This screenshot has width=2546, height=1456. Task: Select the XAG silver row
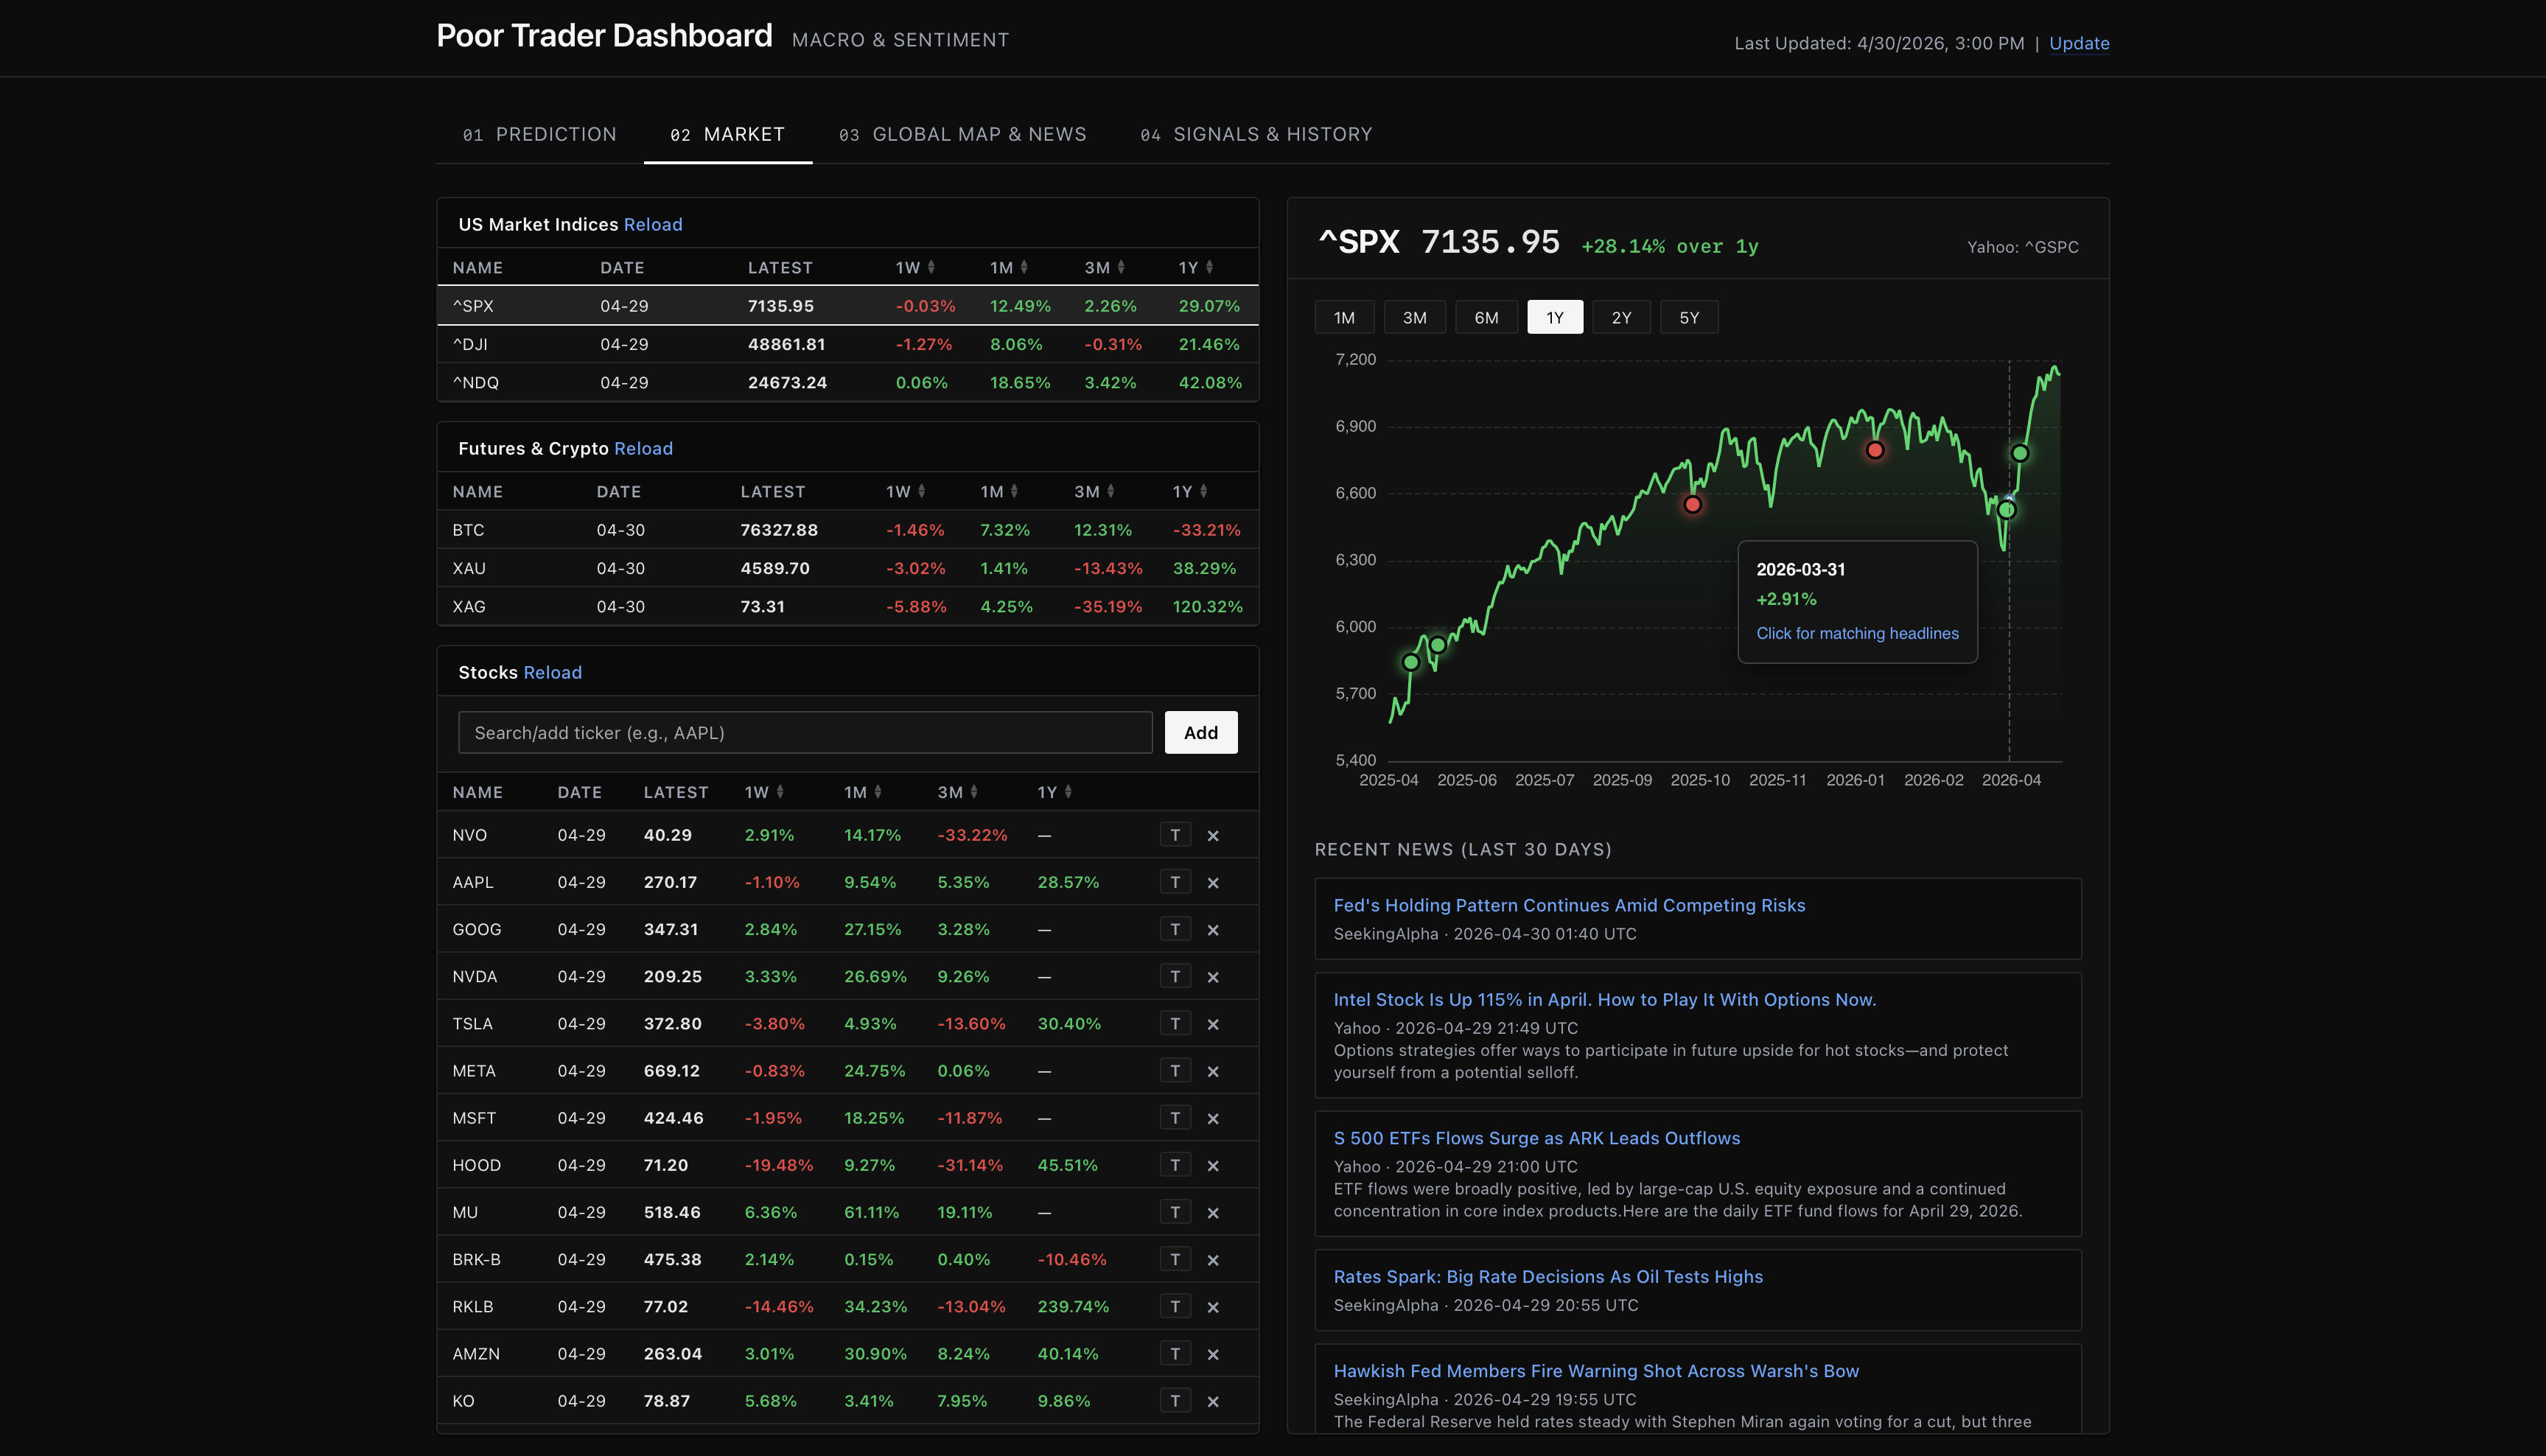(x=847, y=606)
